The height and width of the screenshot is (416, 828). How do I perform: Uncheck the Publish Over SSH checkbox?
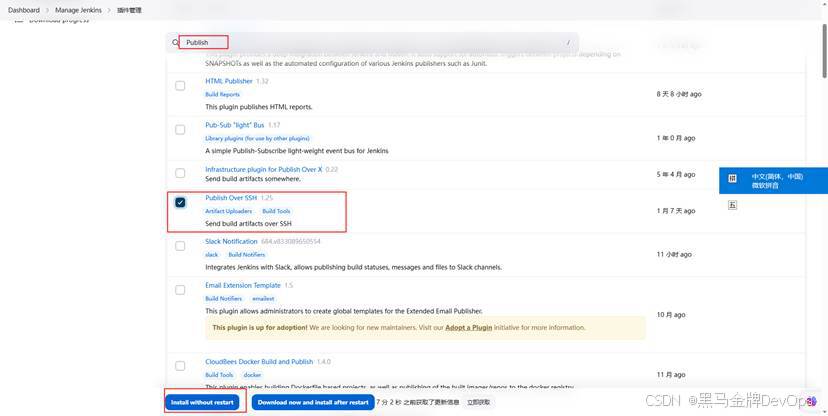[x=180, y=202]
